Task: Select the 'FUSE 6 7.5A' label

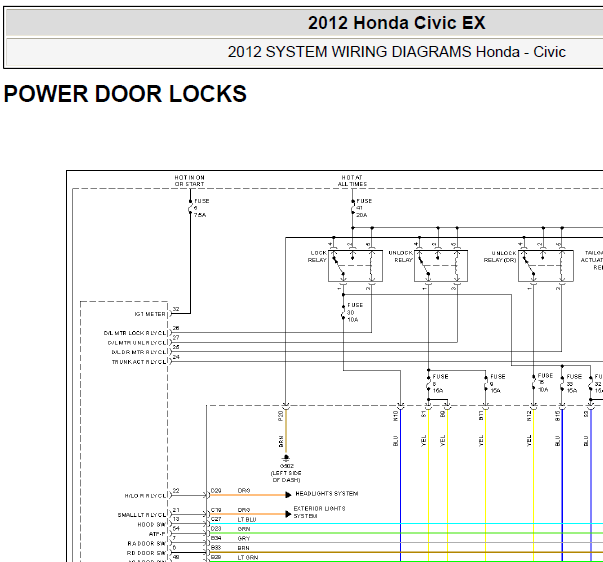Action: click(x=201, y=208)
